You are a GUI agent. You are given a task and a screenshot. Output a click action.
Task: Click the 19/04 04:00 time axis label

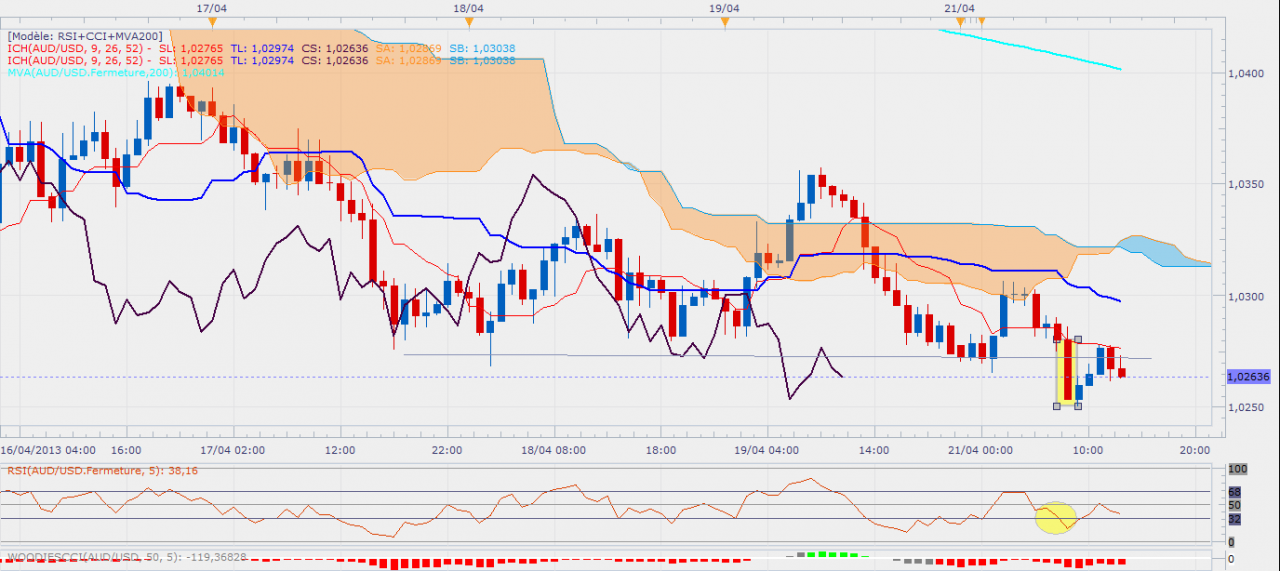click(x=767, y=450)
